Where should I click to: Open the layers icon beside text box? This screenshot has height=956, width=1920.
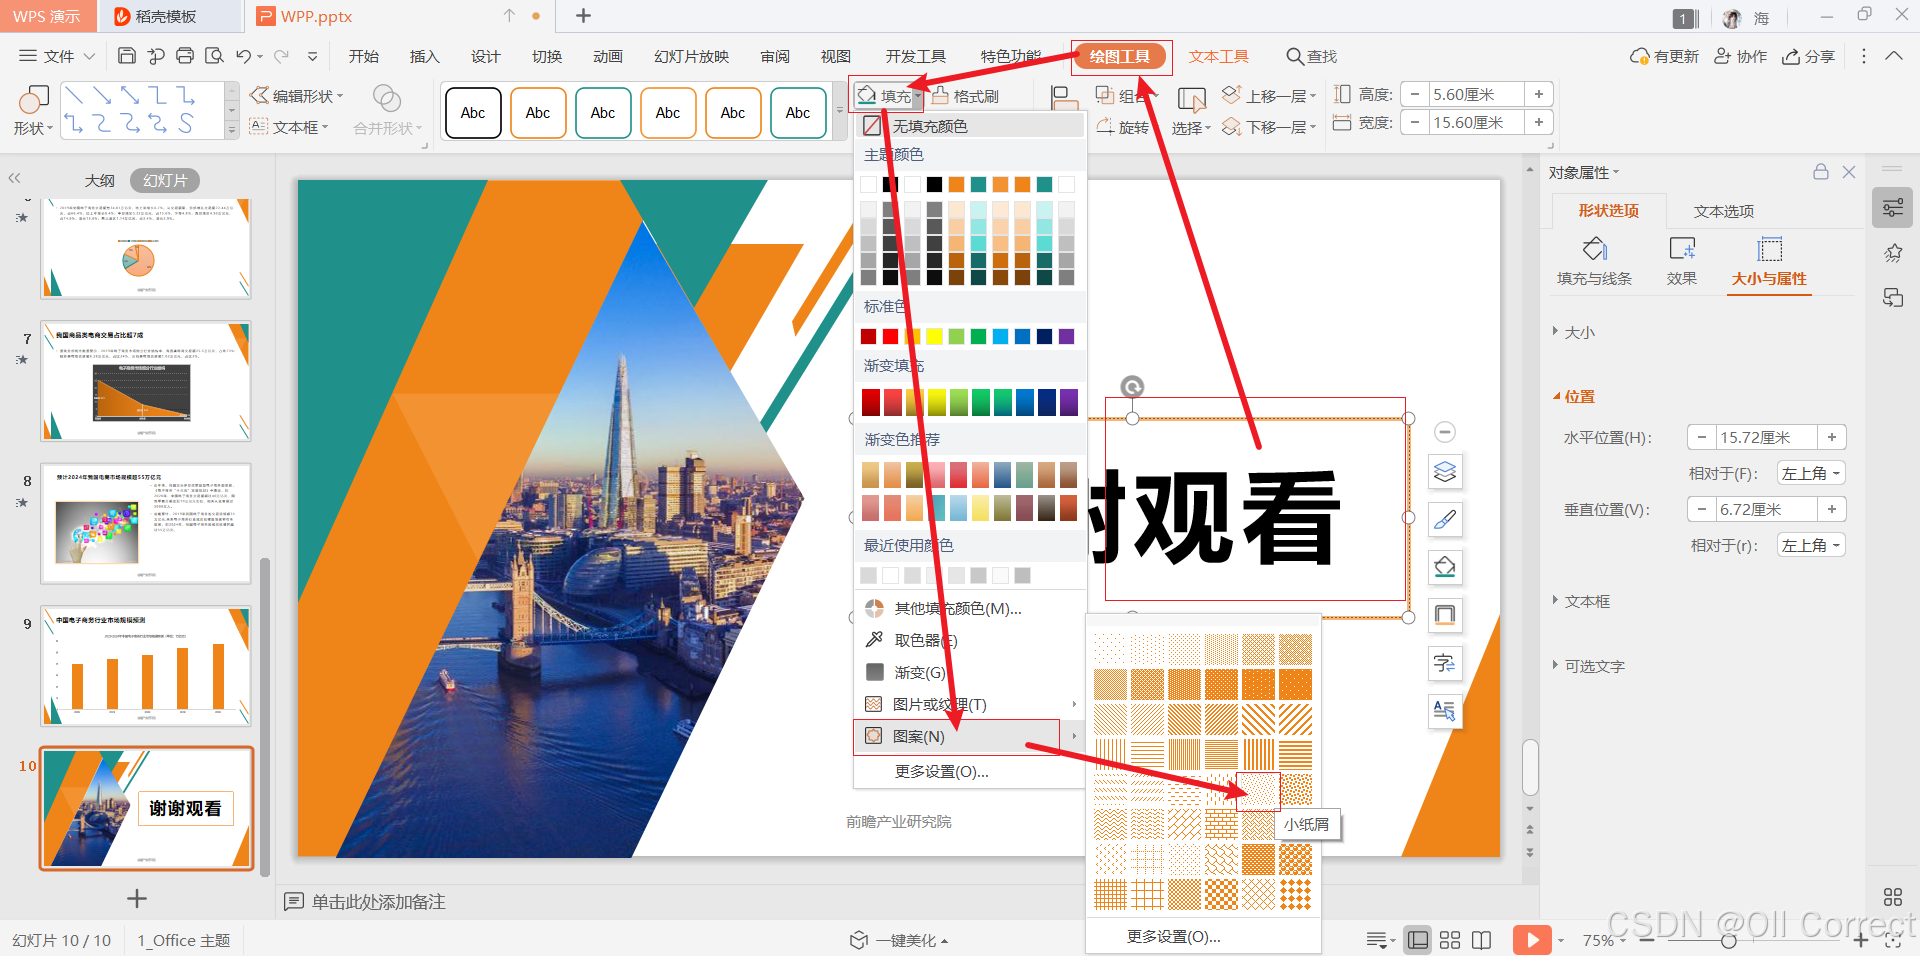coord(1445,471)
